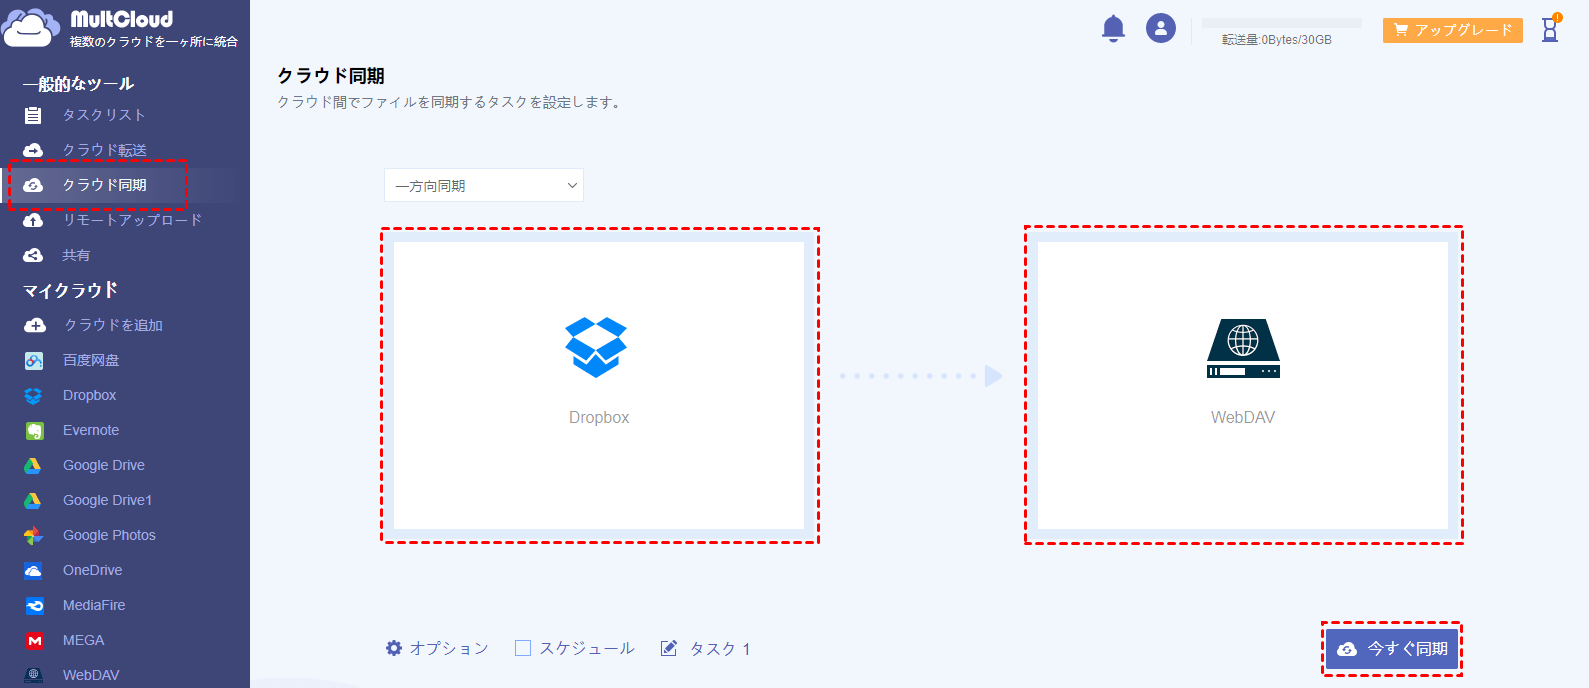Click the クラウド同期 page heading
Screen dimensions: 1589x688
click(x=331, y=76)
